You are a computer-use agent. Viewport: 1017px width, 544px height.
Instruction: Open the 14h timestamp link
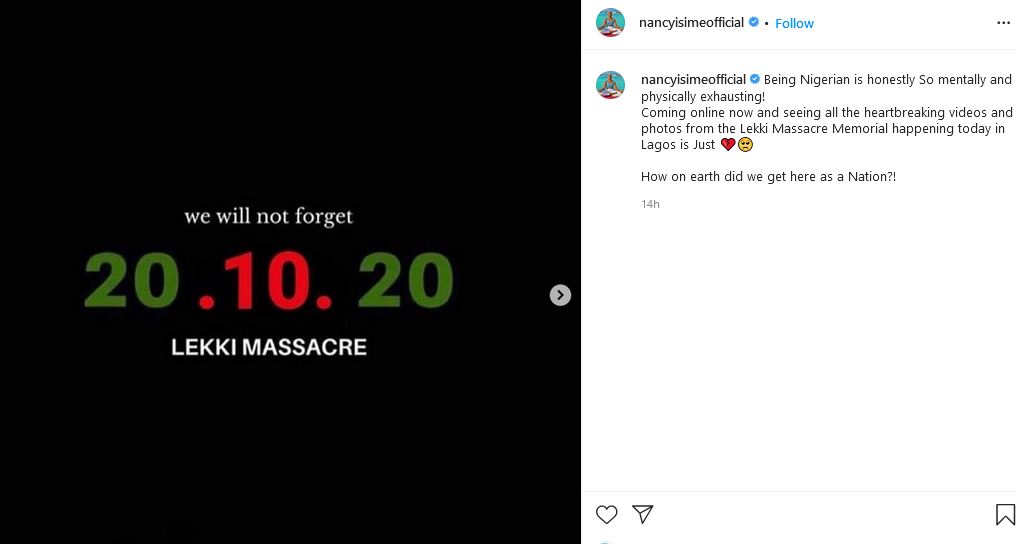(x=650, y=204)
